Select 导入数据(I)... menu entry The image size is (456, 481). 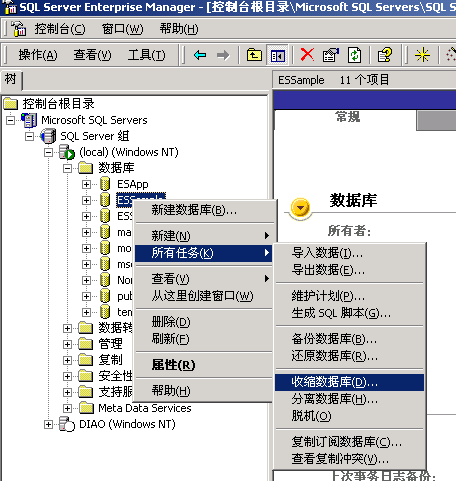pyautogui.click(x=349, y=253)
